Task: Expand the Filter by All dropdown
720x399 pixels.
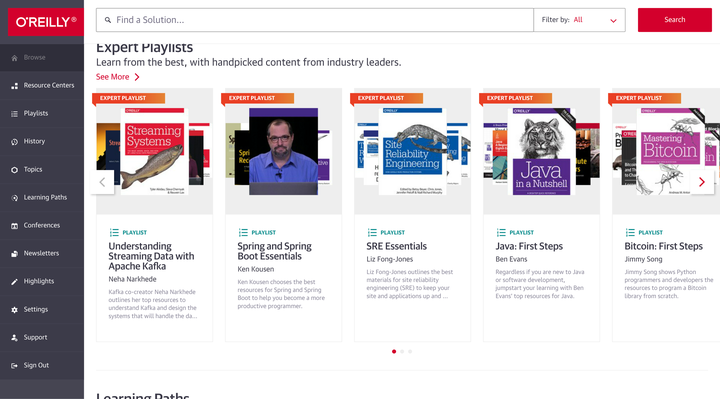Action: click(579, 20)
